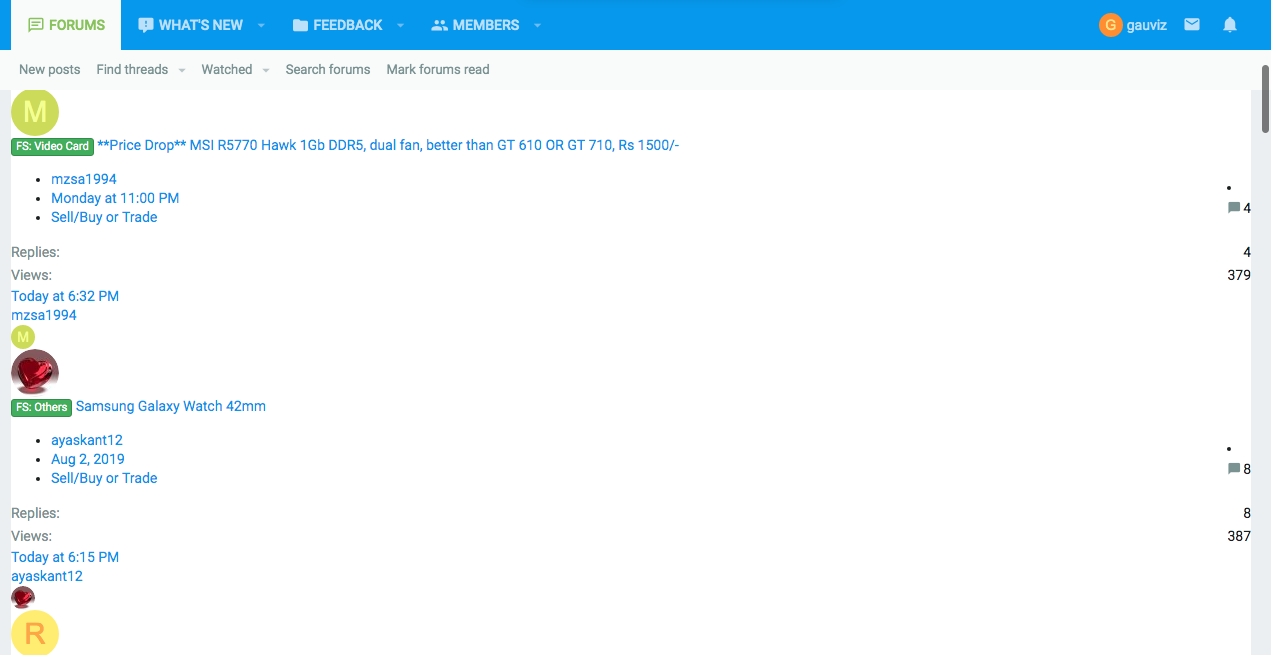Screen dimensions: 1271x655
Task: Open the alerts bell icon
Action: [1230, 25]
